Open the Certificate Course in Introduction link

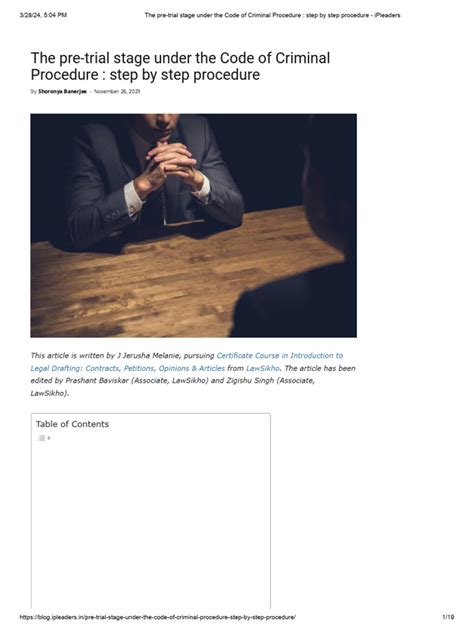point(280,356)
